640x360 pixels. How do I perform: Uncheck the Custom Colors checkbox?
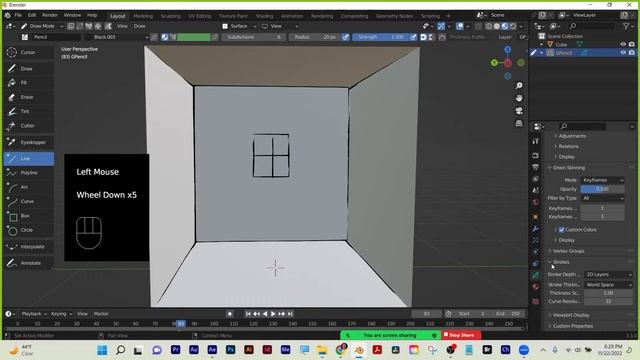pos(562,230)
